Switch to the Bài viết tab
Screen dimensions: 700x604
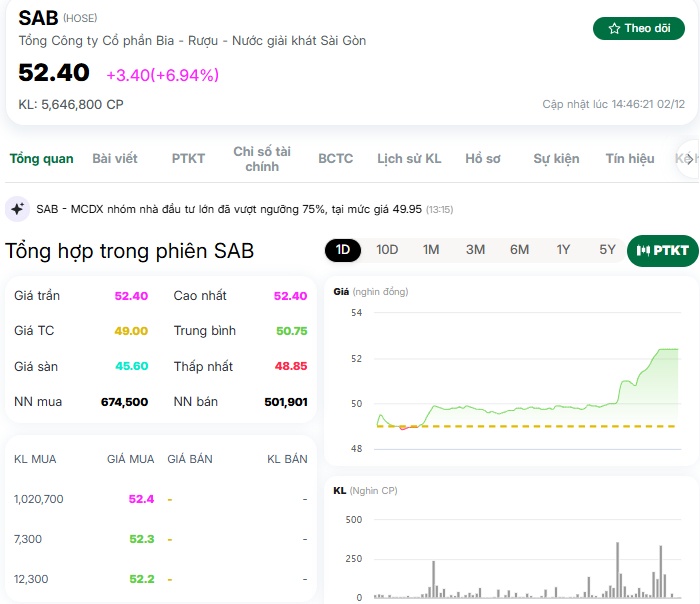click(115, 159)
